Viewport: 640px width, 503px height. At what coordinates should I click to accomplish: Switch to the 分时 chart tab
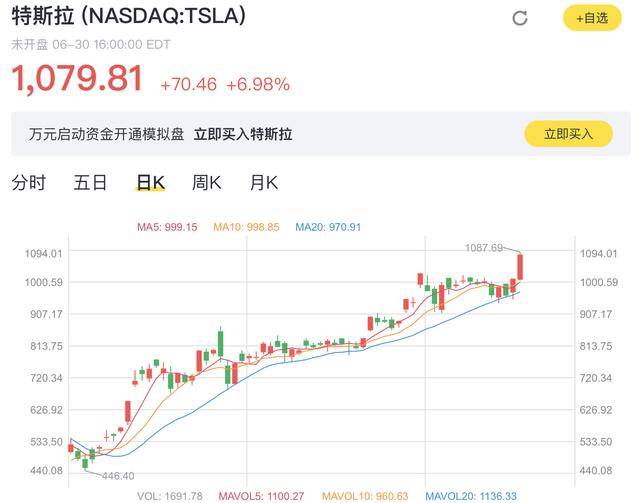pos(29,182)
